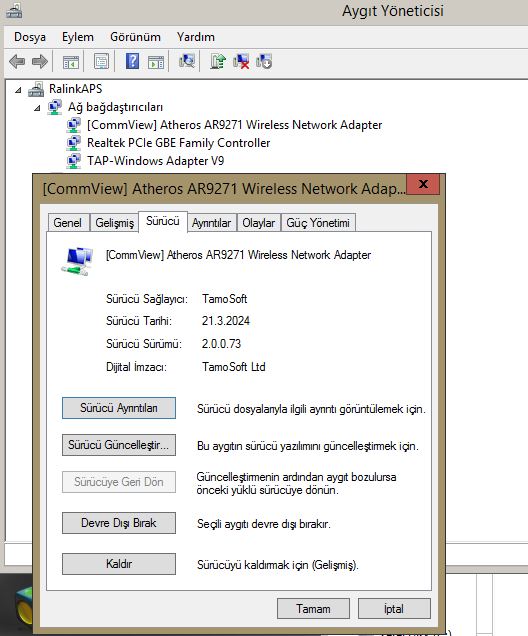This screenshot has height=636, width=528.
Task: Confirm the dialog with Tamam
Action: pyautogui.click(x=313, y=609)
